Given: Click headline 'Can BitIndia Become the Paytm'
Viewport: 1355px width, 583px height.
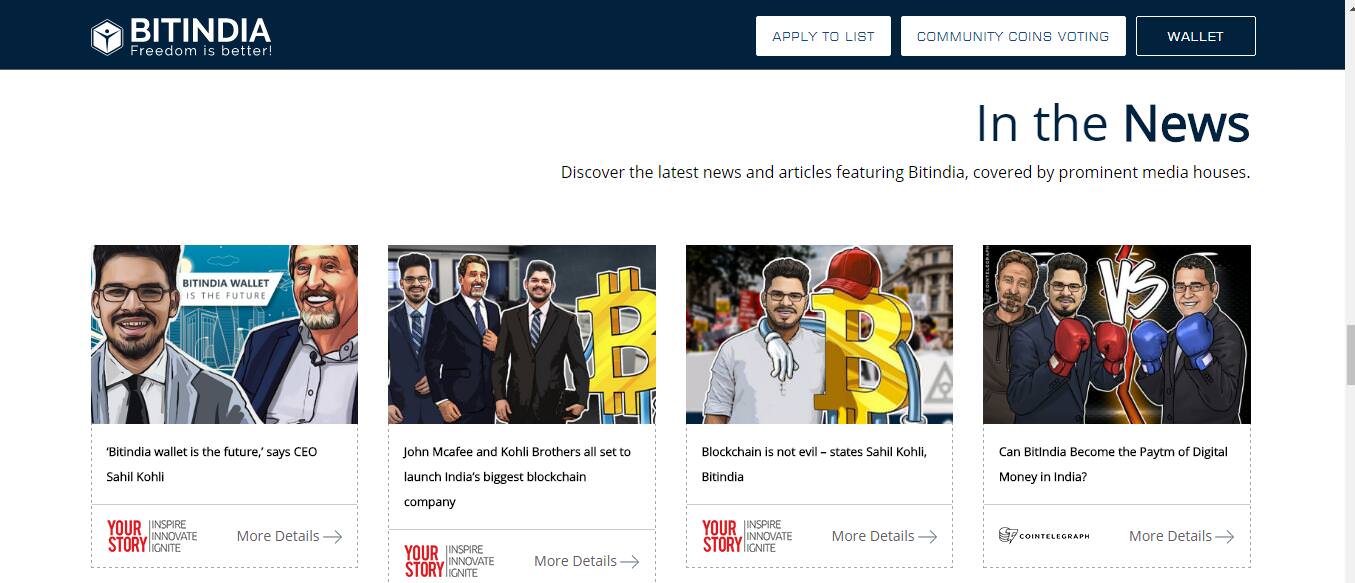Looking at the screenshot, I should point(1113,464).
